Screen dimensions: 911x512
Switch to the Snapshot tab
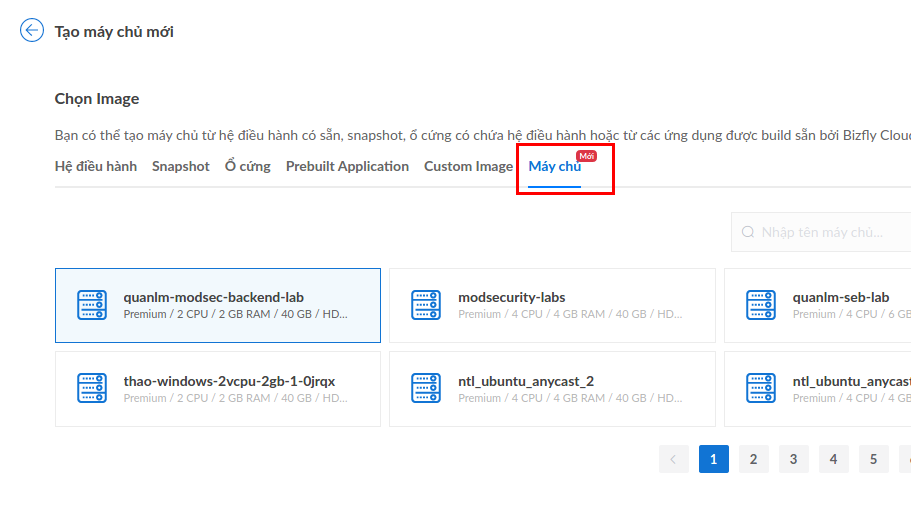181,166
